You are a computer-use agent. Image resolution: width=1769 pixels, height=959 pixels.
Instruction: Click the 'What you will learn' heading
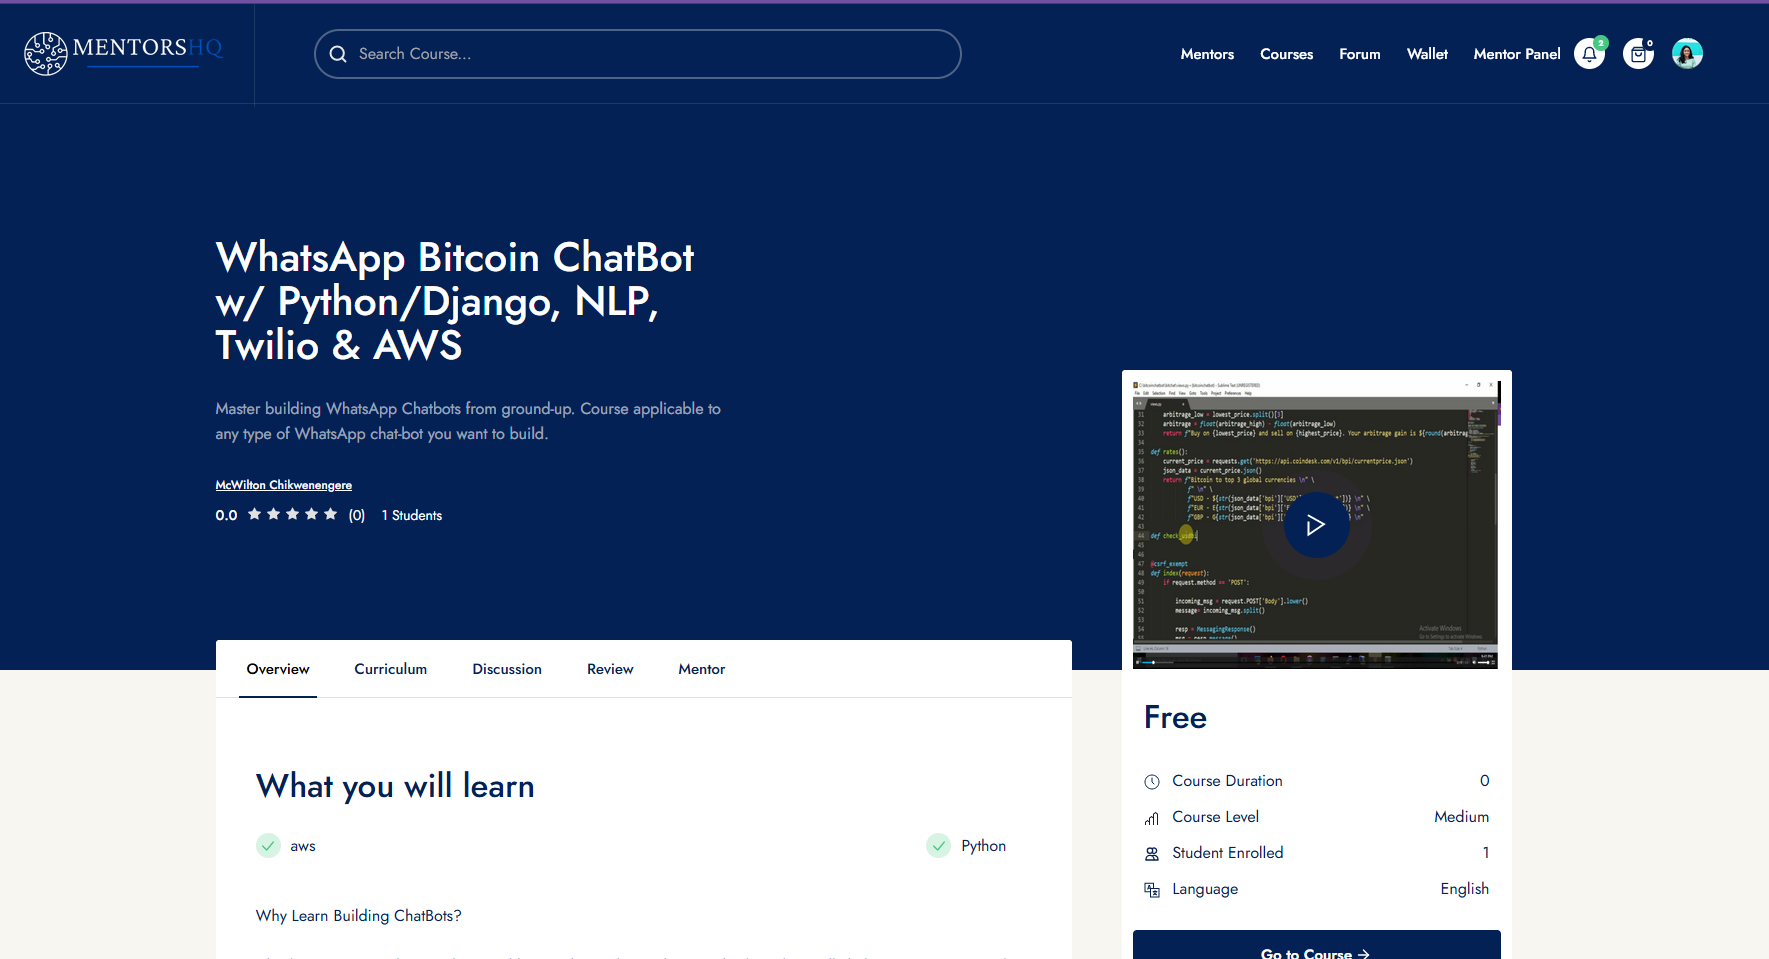[x=395, y=786]
